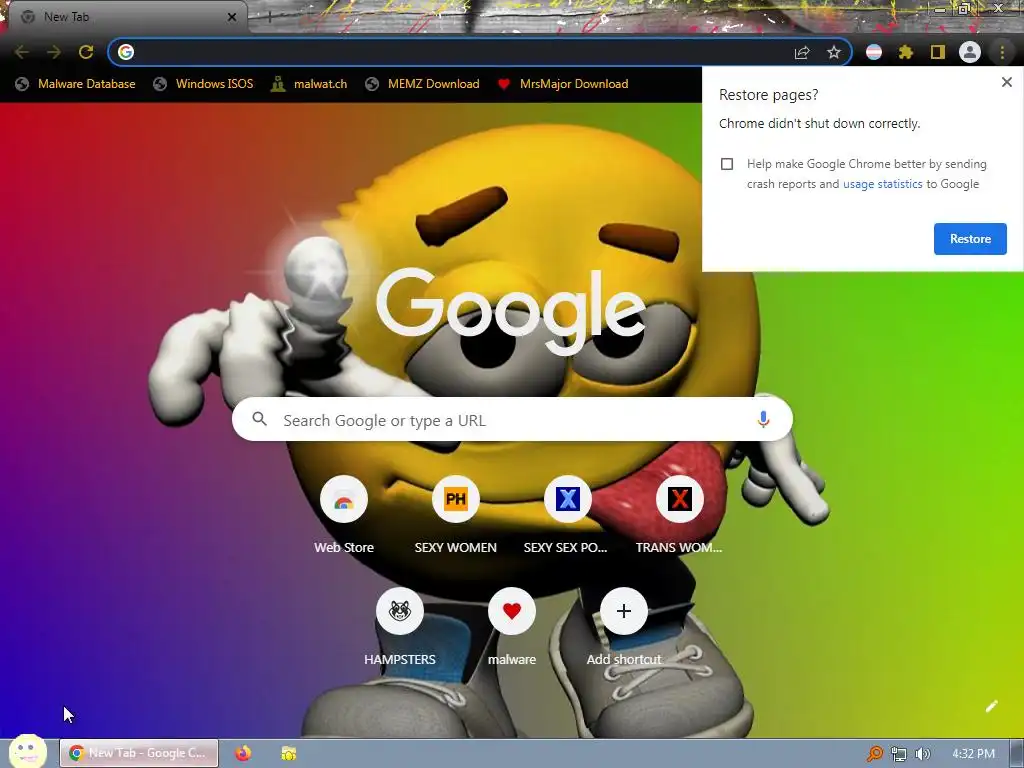Close the Restore pages popup

[1006, 82]
